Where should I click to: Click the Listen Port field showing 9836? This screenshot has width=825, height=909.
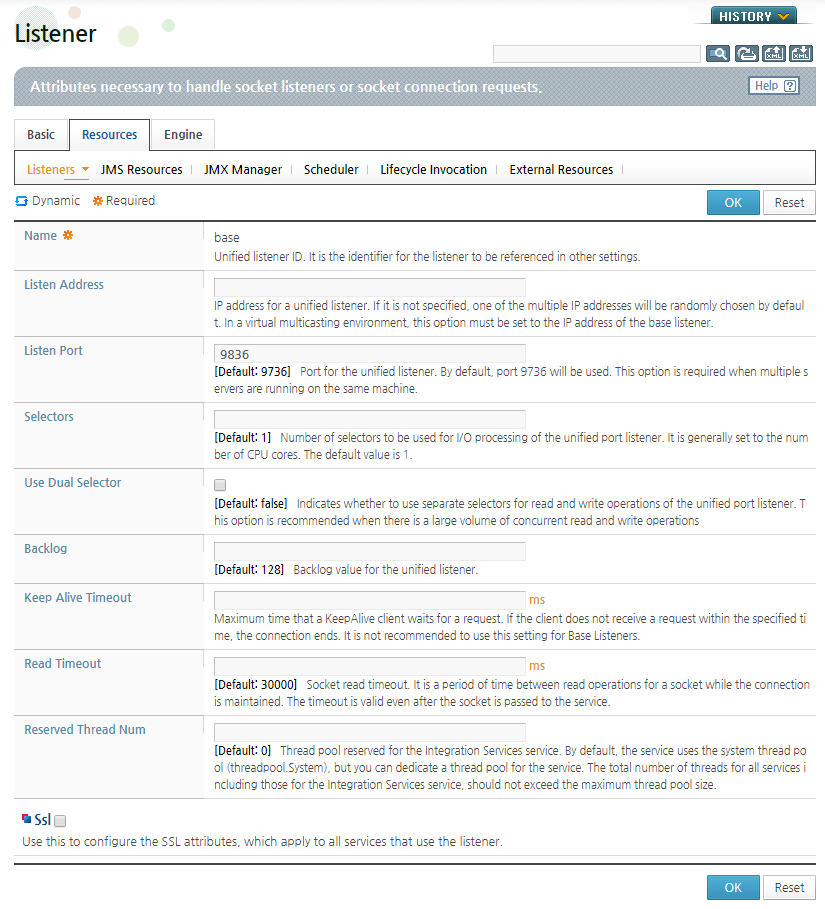(370, 354)
